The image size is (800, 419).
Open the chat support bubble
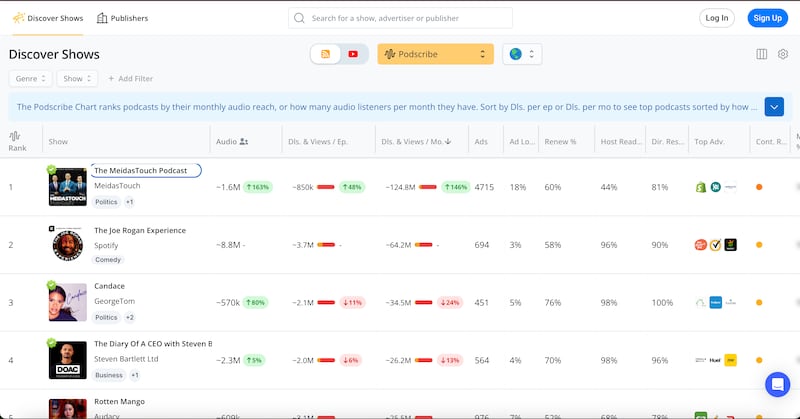[x=778, y=384]
